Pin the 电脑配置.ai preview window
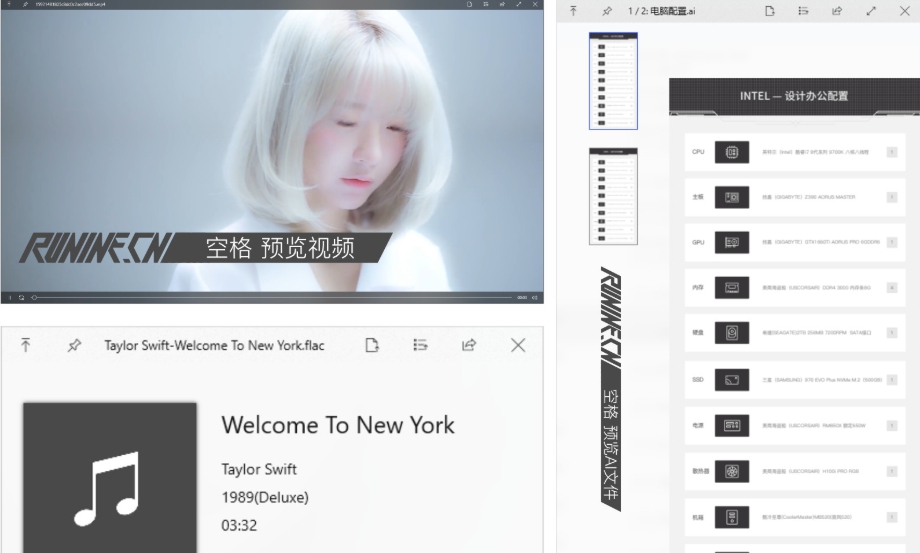 coord(607,11)
